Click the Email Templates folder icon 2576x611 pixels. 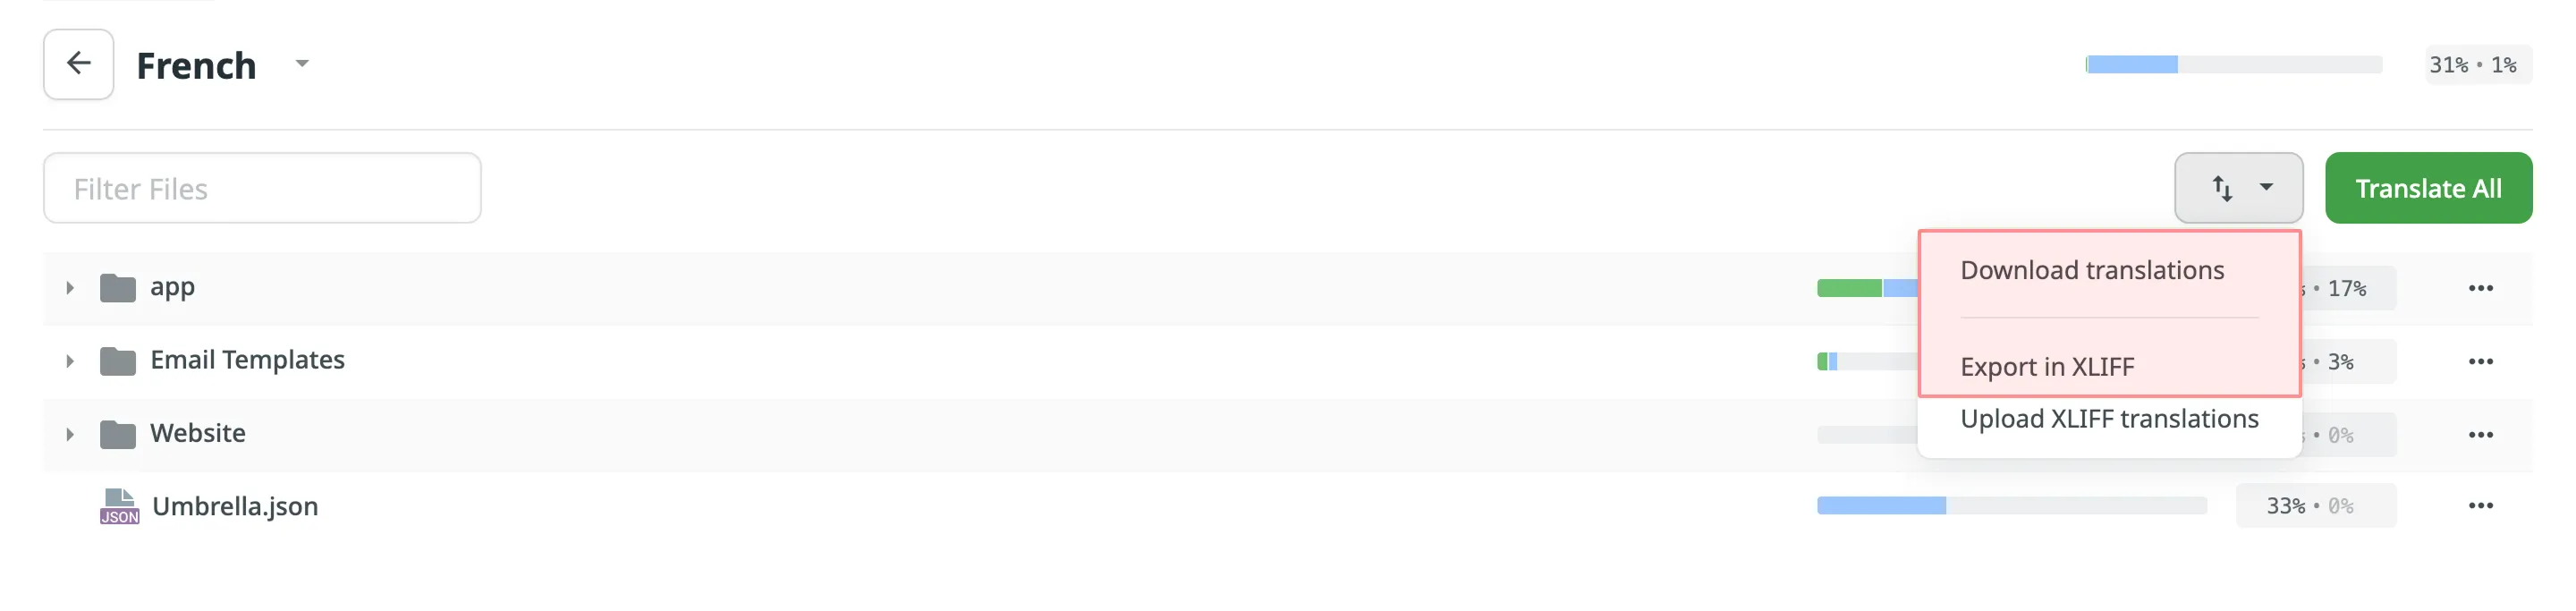point(117,360)
